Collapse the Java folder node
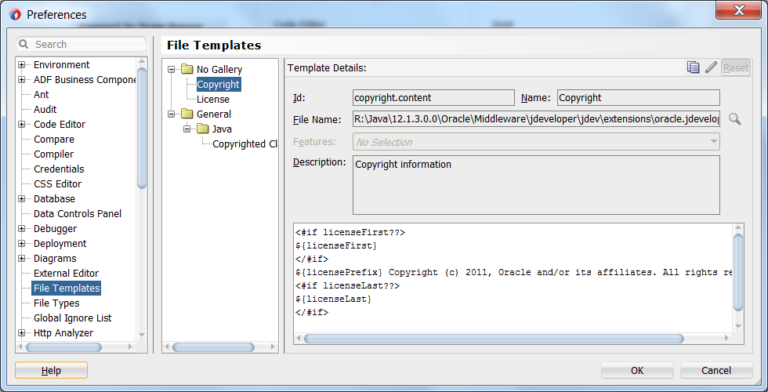The image size is (768, 392). coord(187,129)
